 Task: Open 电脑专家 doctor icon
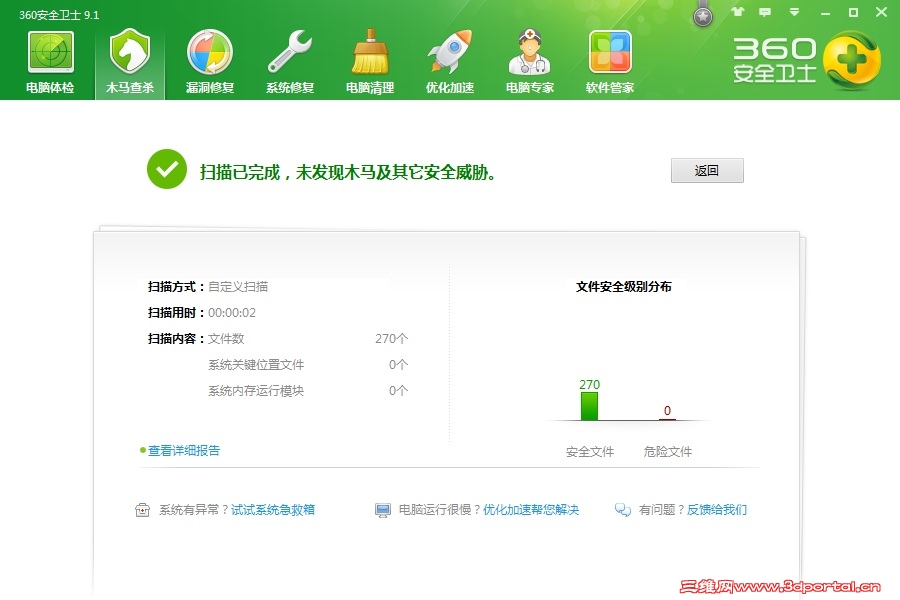530,52
